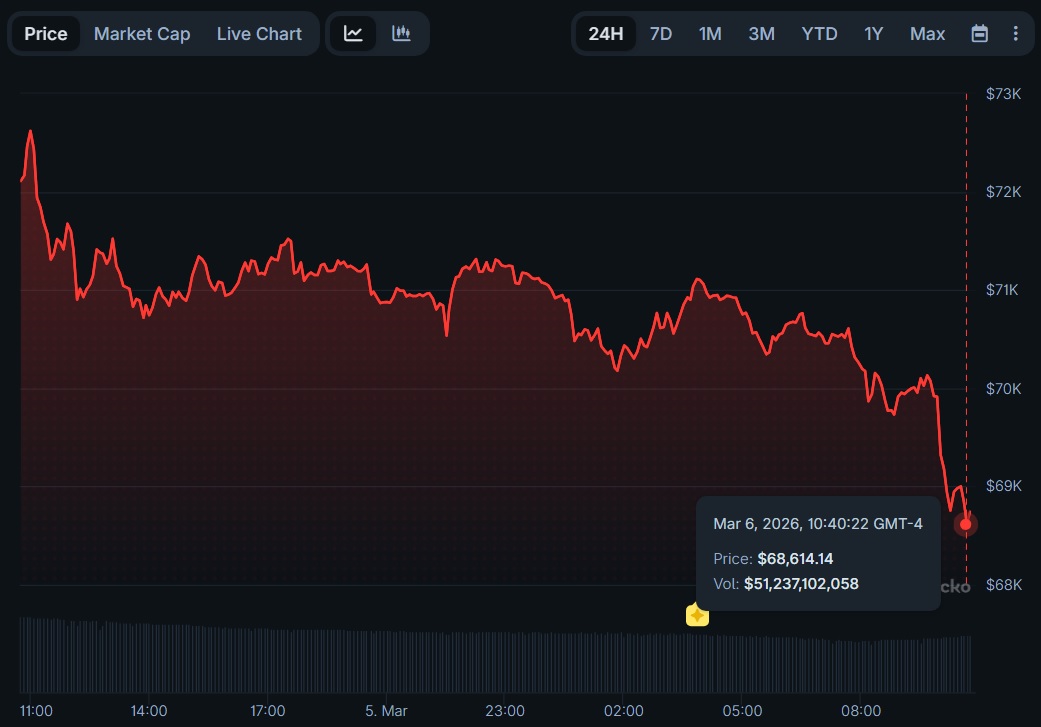Viewport: 1041px width, 727px height.
Task: Show year-to-date with YTD
Action: pos(819,34)
